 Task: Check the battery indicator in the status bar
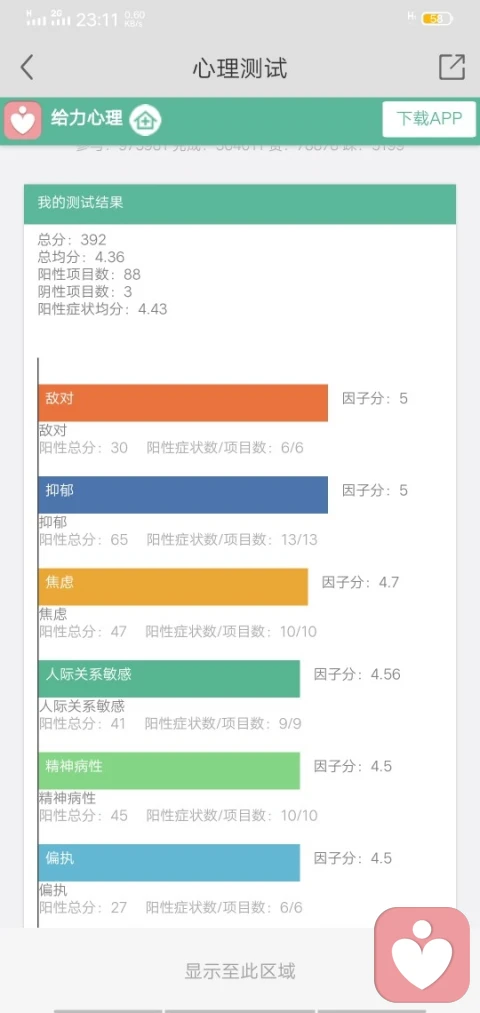(436, 19)
